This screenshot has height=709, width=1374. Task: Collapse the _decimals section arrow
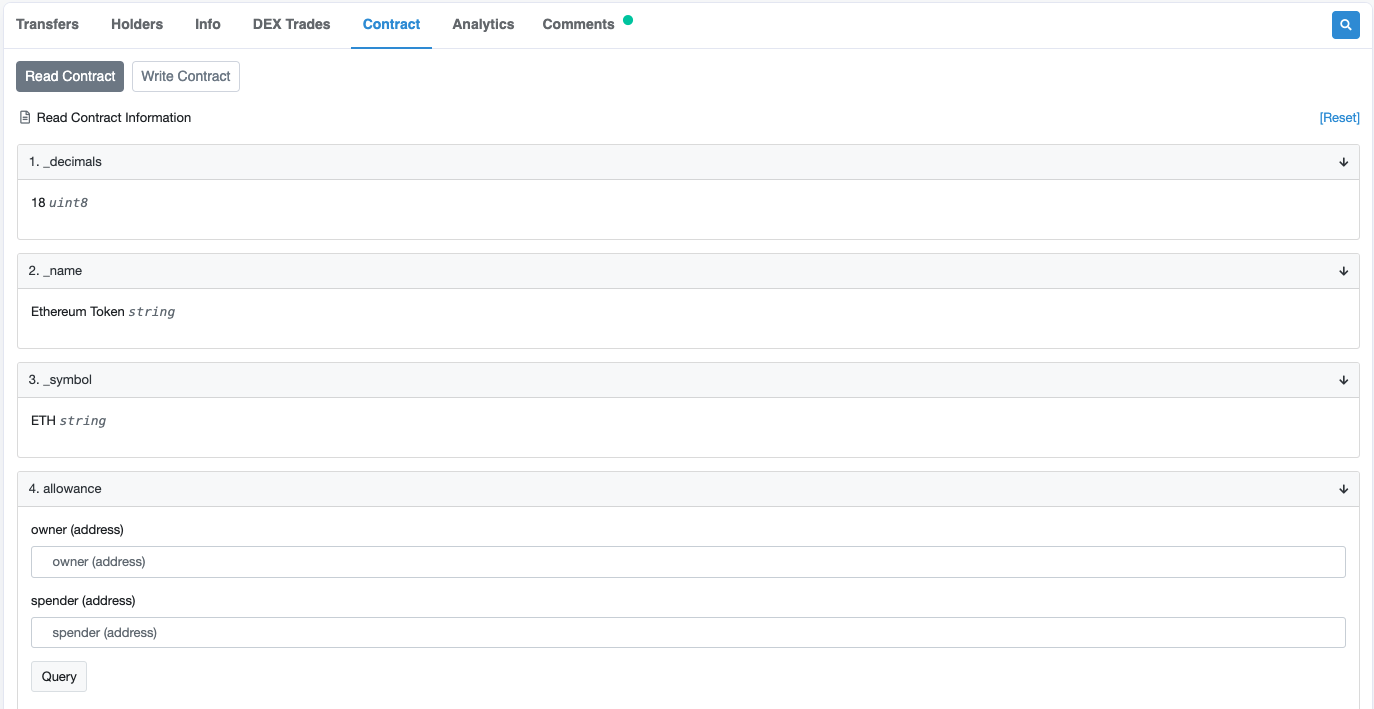click(1343, 162)
